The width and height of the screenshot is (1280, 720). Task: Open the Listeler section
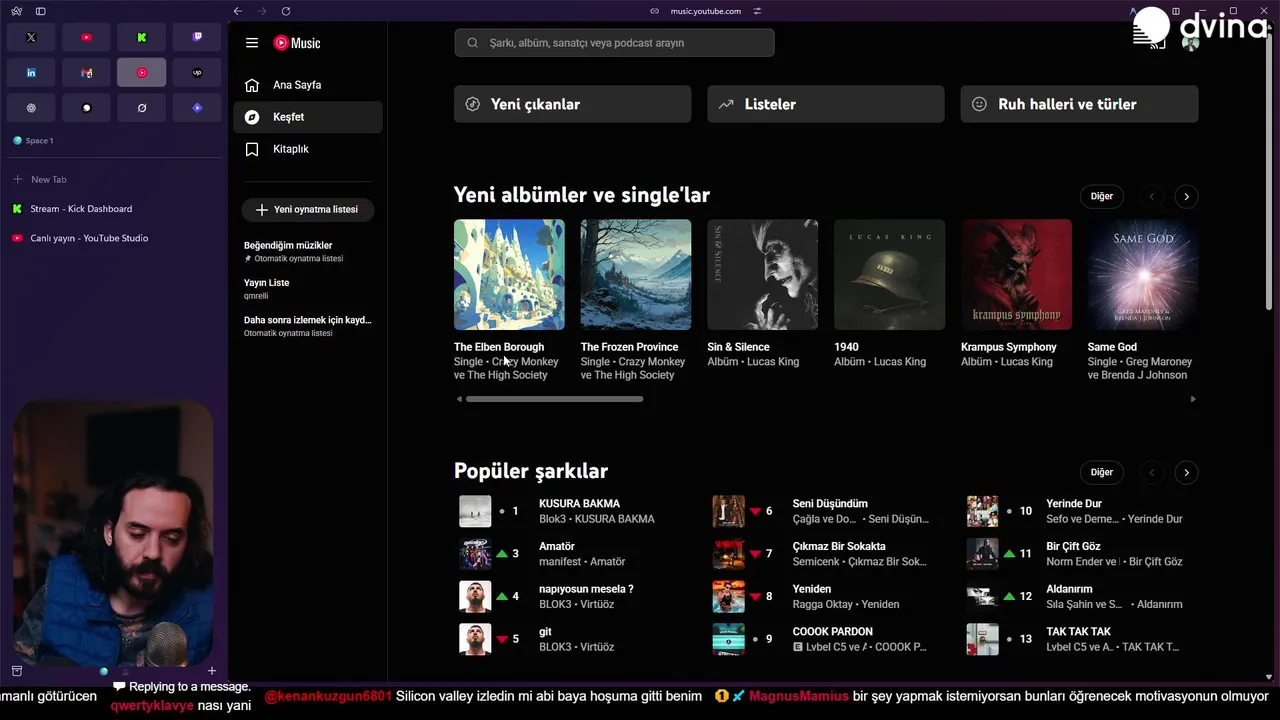[826, 104]
